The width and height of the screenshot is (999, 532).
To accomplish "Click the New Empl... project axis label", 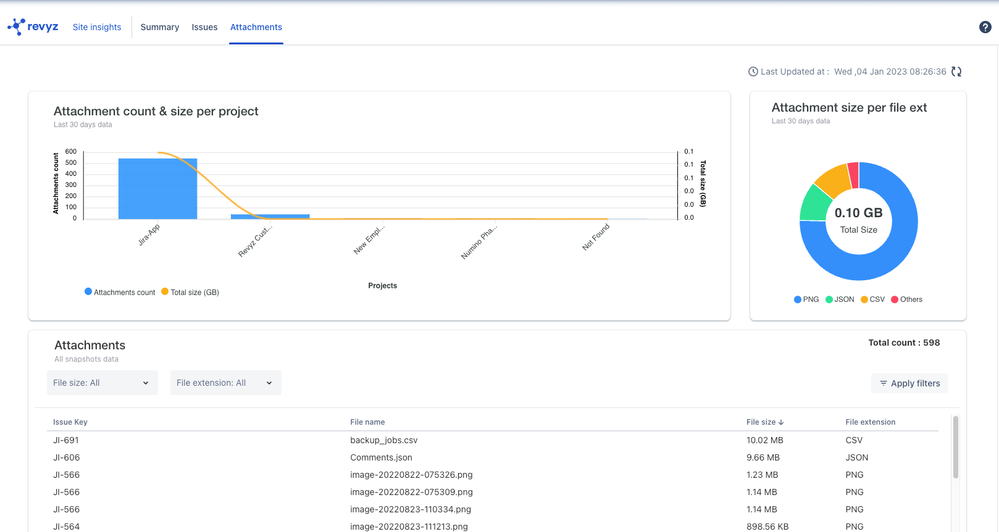I will 369,240.
